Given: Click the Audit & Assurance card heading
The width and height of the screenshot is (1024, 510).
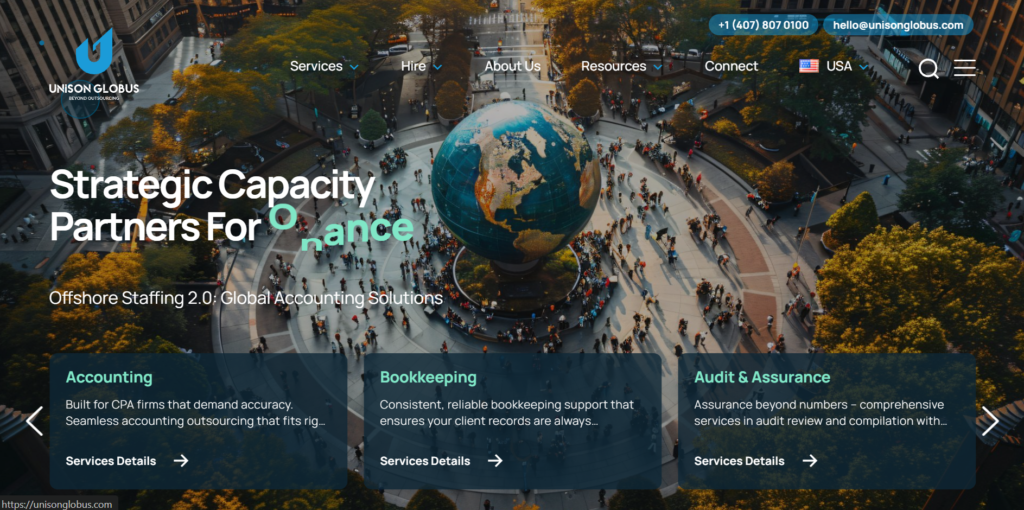Looking at the screenshot, I should 762,377.
